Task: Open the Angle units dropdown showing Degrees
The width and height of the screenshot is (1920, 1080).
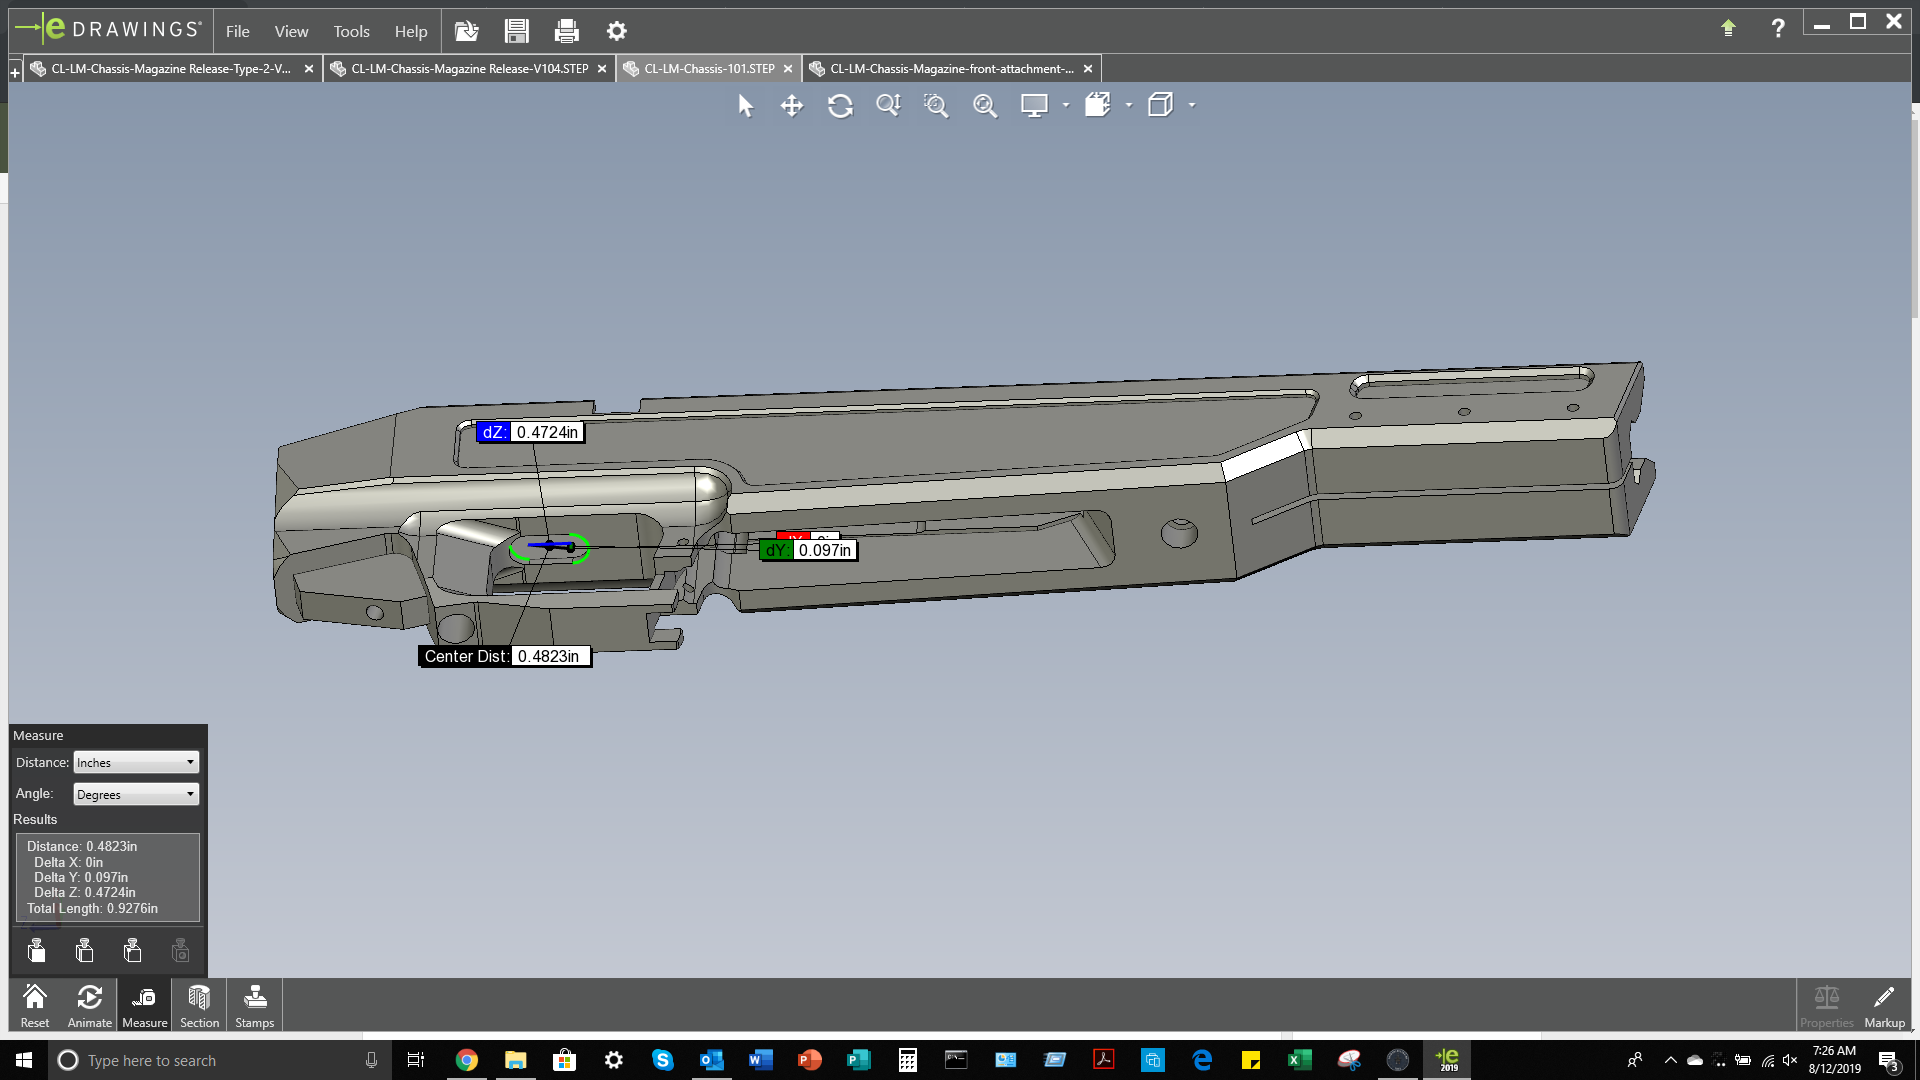Action: (136, 794)
